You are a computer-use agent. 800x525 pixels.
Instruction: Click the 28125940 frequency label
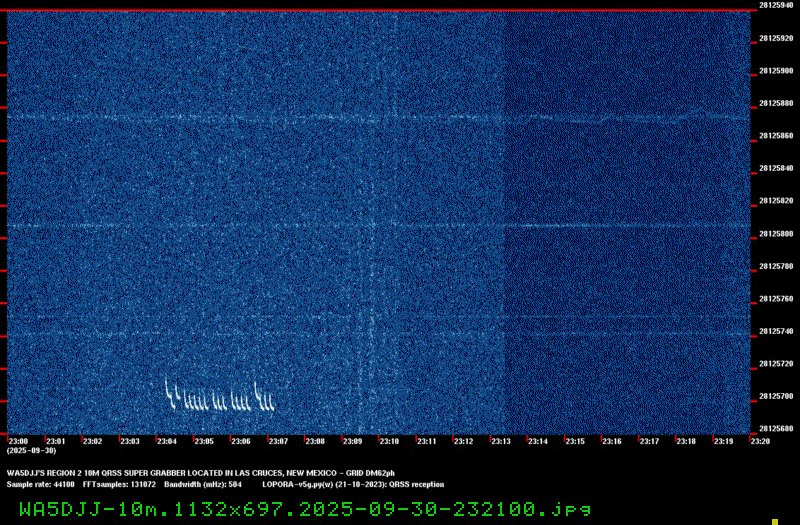pyautogui.click(x=776, y=5)
